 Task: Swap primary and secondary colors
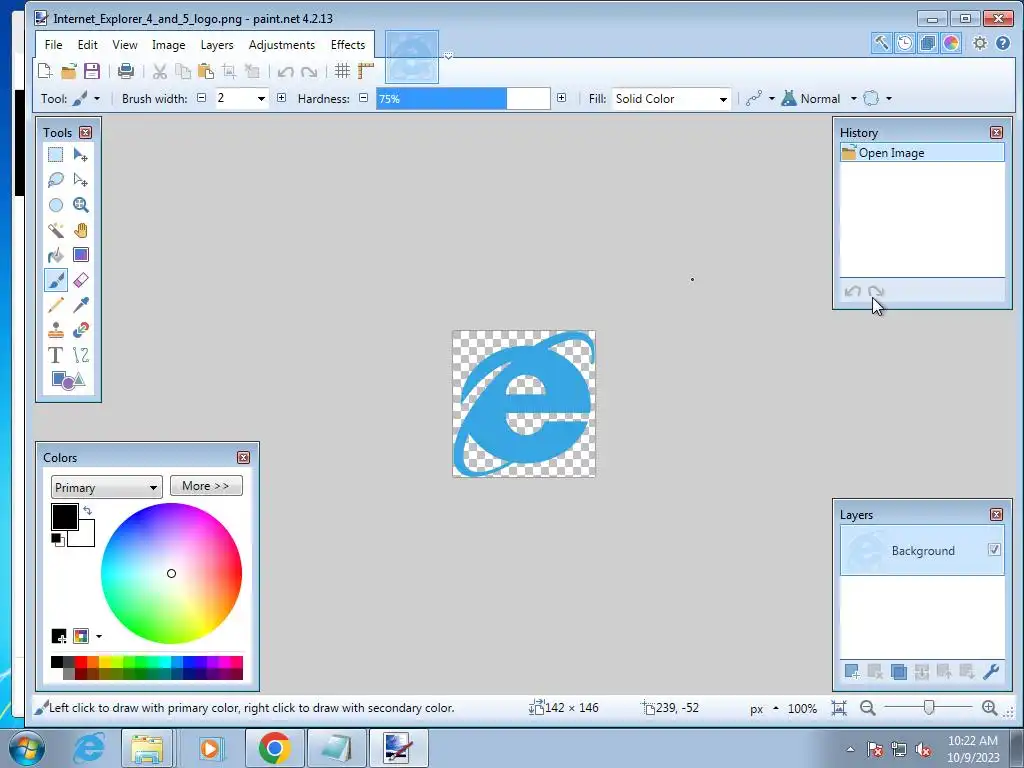[x=88, y=511]
